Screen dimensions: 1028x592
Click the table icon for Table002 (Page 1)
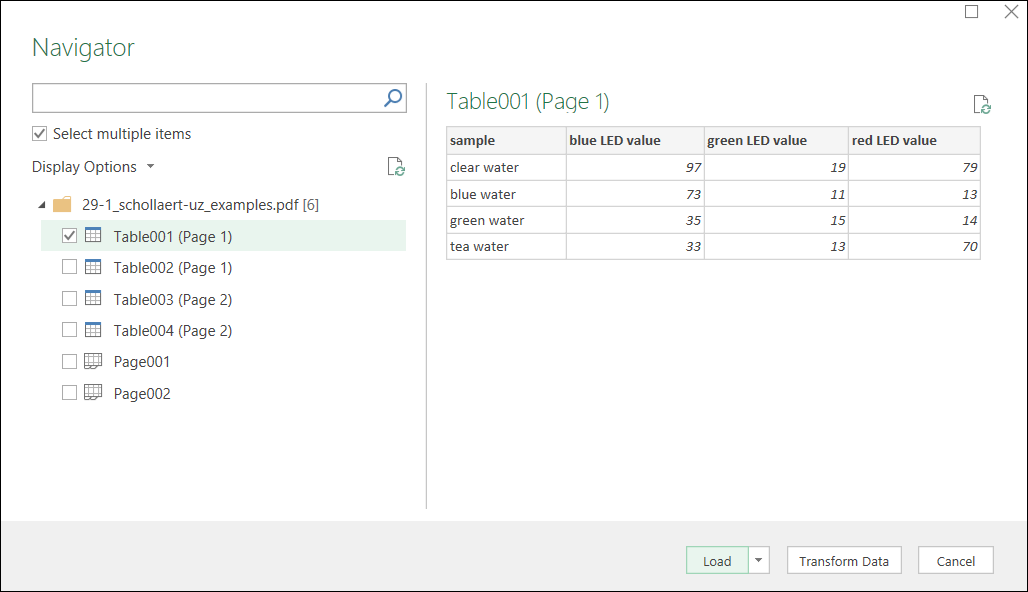(93, 267)
